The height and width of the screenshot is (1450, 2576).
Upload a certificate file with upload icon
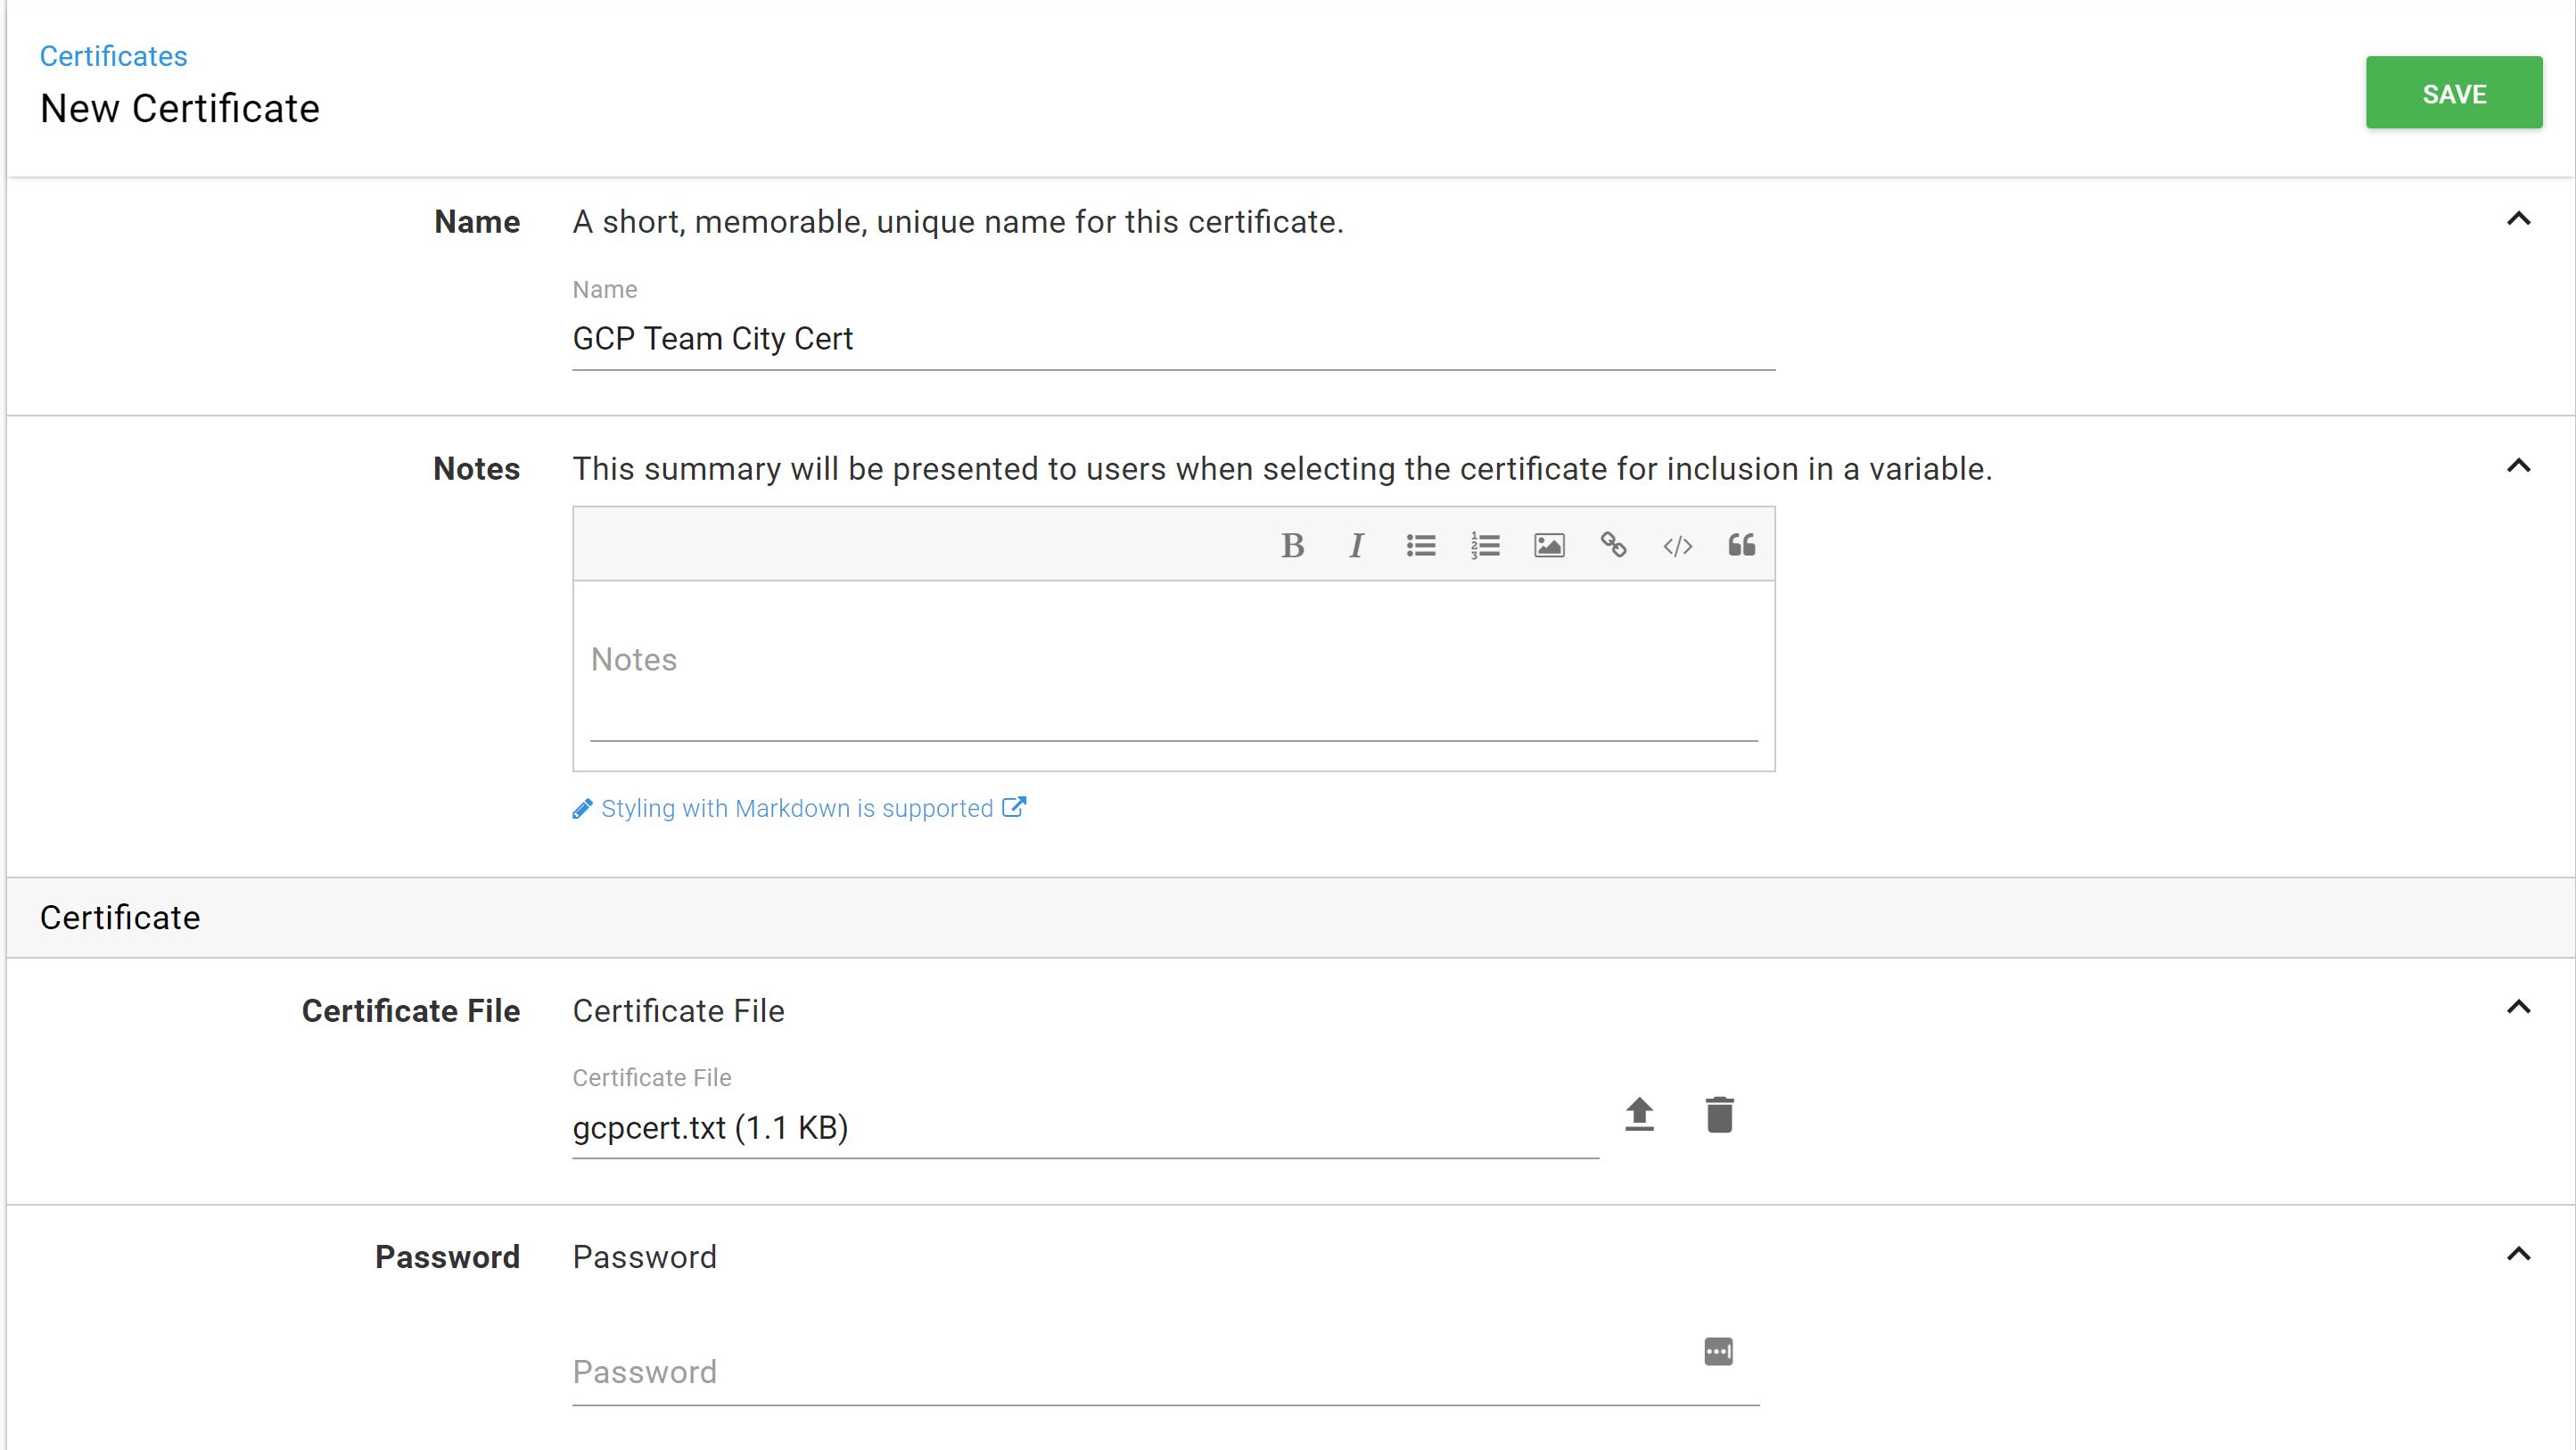click(1639, 1114)
